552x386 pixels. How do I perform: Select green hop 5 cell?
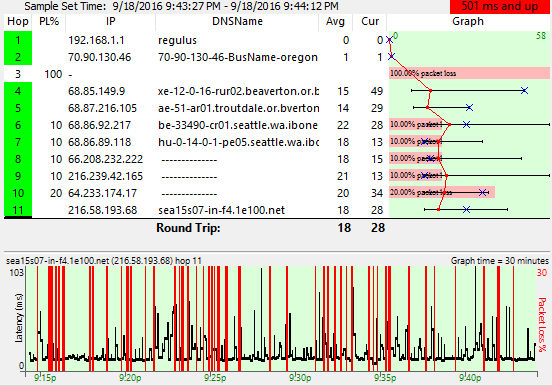pos(18,108)
